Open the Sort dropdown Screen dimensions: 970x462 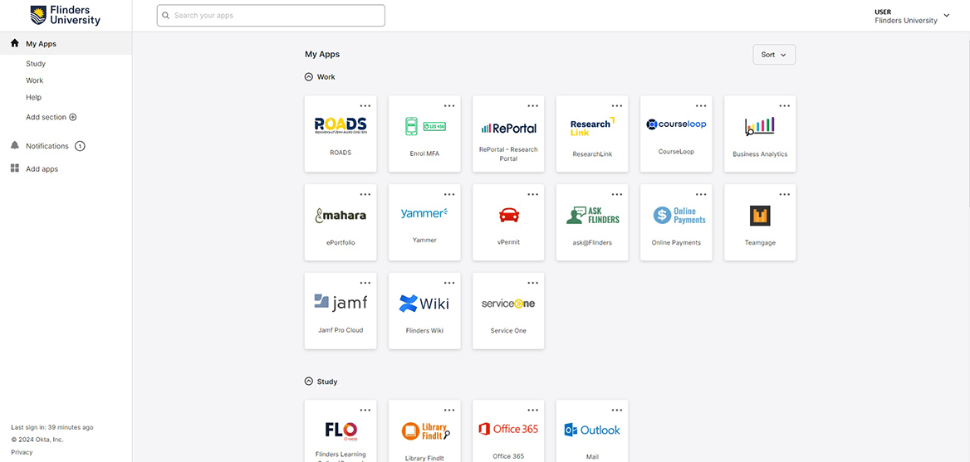[774, 54]
